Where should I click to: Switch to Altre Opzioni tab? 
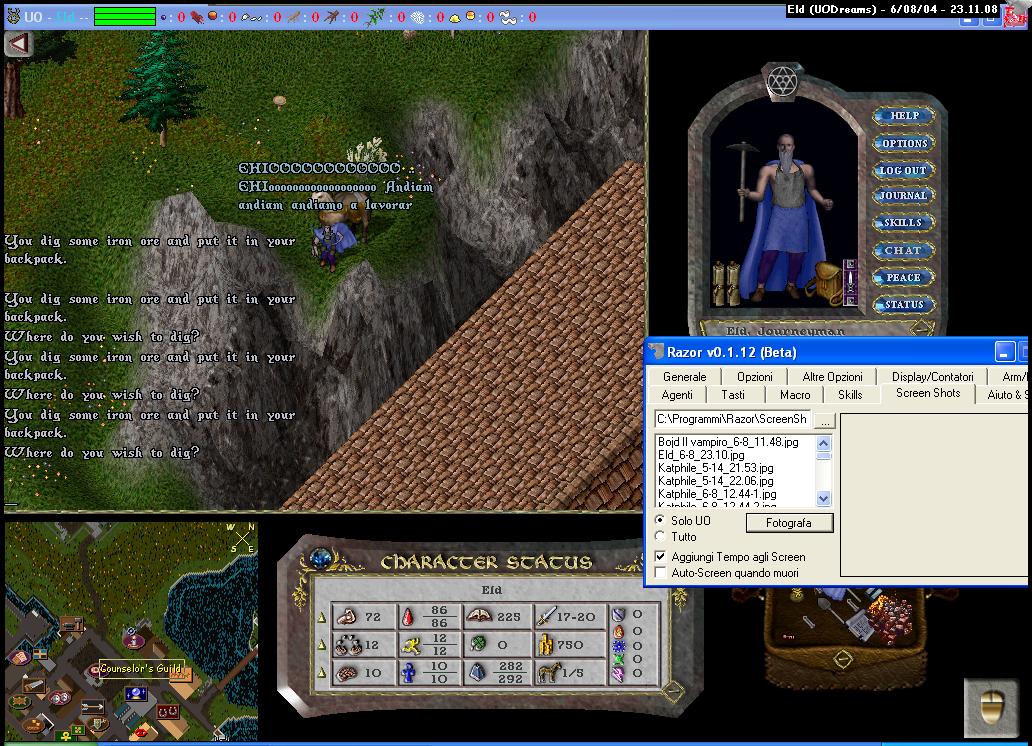pyautogui.click(x=832, y=377)
